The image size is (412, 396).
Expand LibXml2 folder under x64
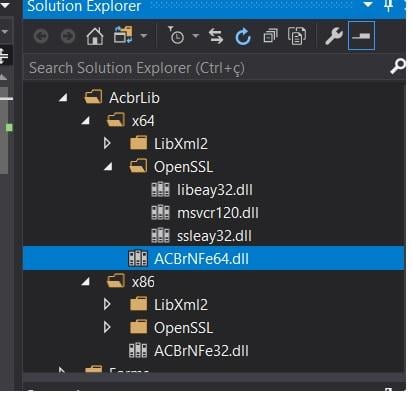[x=107, y=143]
